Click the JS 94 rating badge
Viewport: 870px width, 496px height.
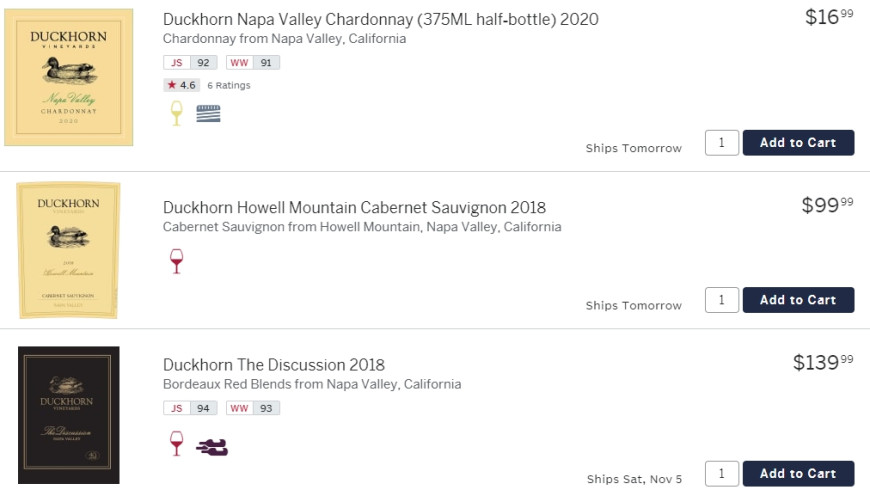[190, 408]
